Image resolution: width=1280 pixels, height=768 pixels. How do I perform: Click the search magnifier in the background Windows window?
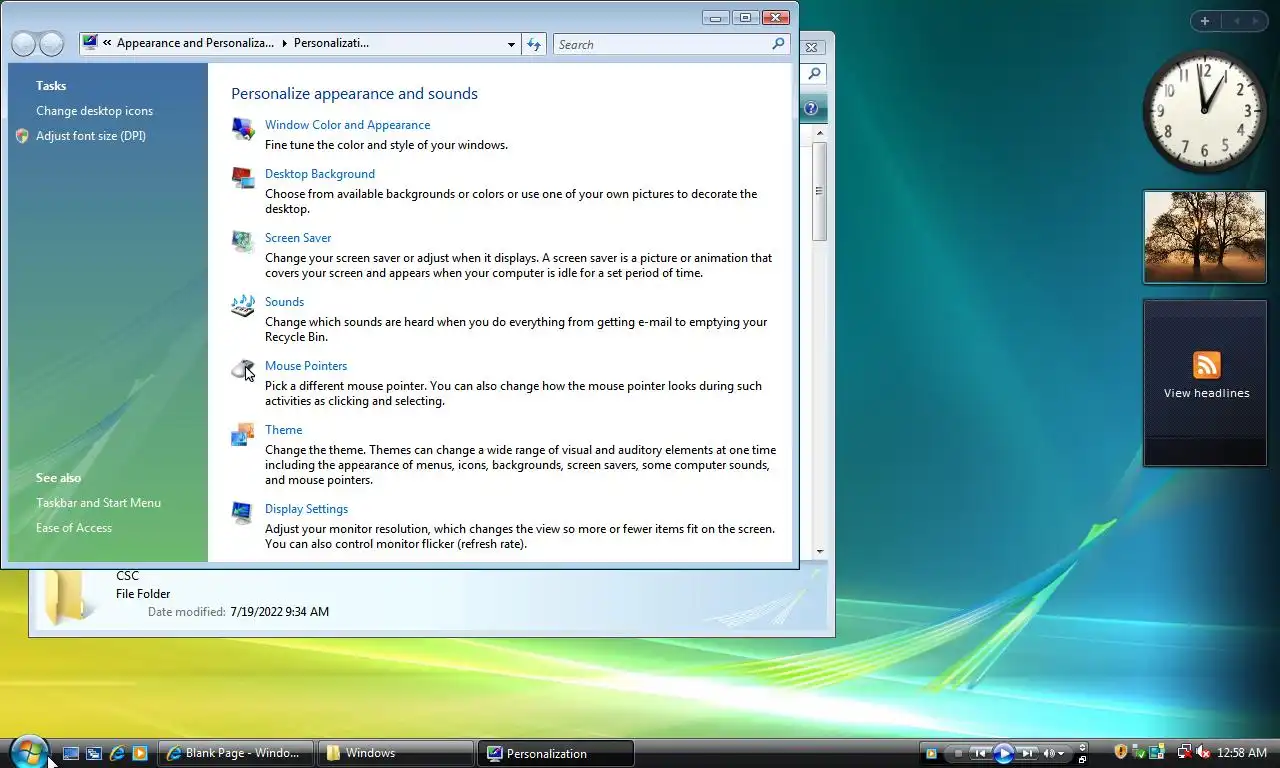click(814, 74)
